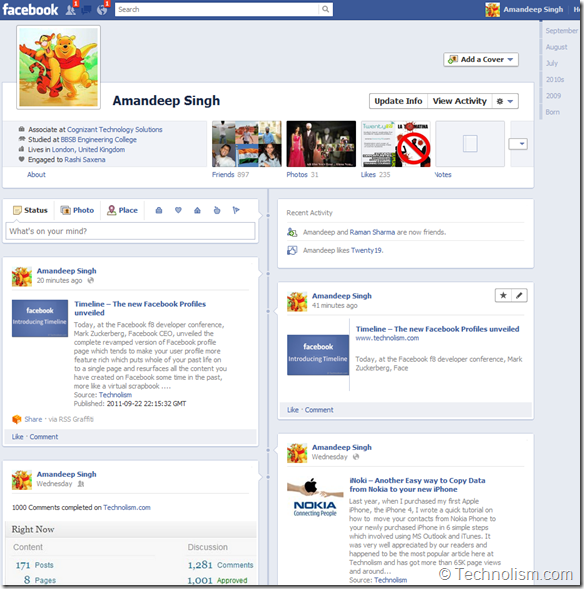
Task: Select the Home life event icon
Action: pos(198,210)
